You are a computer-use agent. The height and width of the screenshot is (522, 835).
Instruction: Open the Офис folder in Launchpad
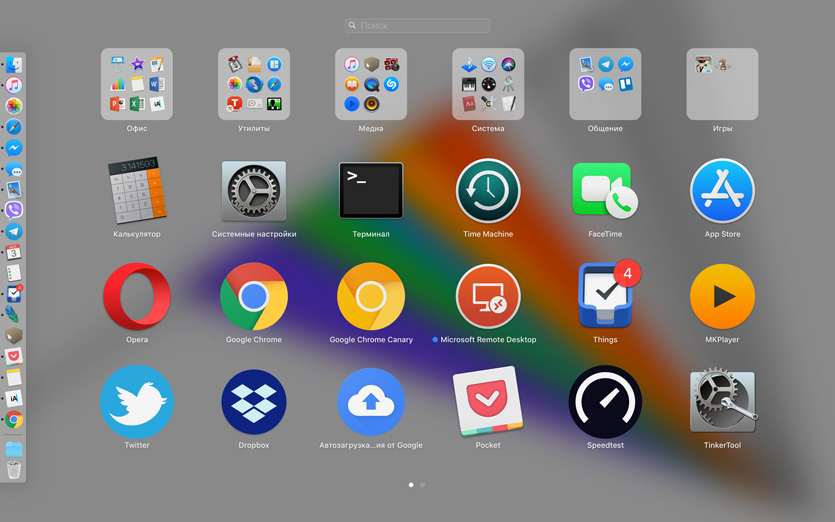pos(137,84)
